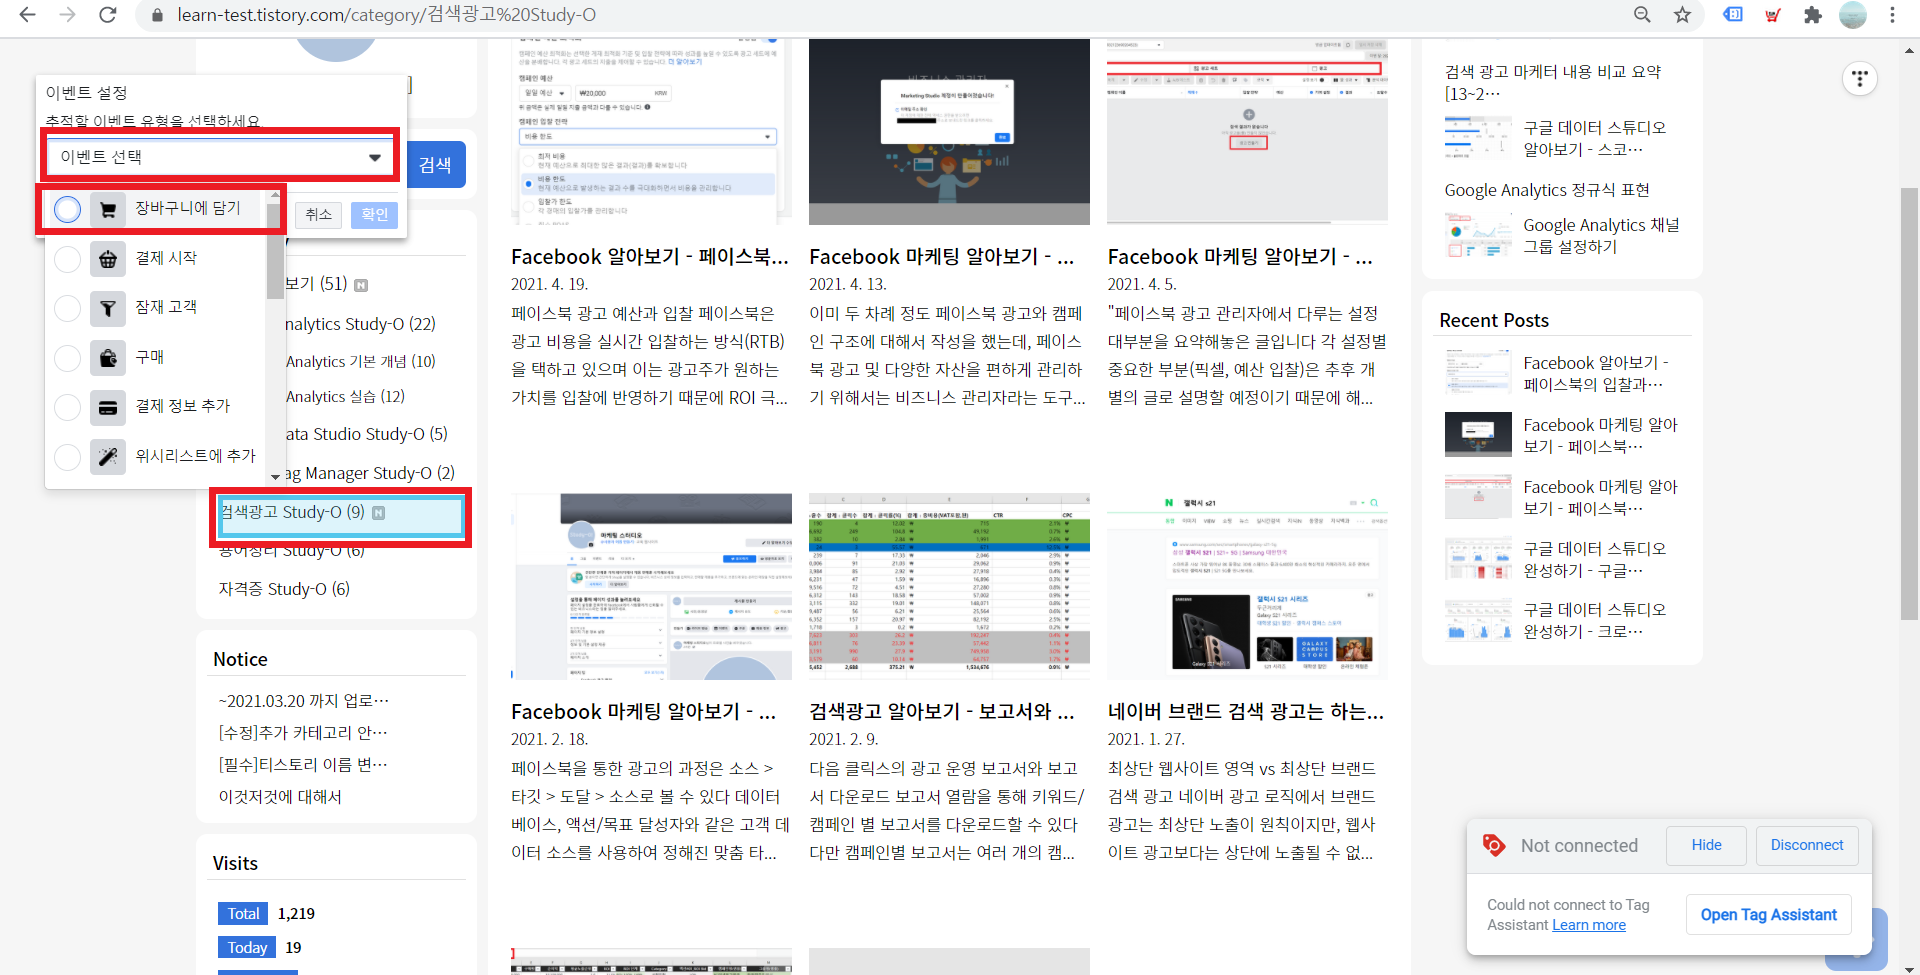Open the Galaxy S21 search ad thumbnail
The width and height of the screenshot is (1920, 975).
pos(1247,586)
